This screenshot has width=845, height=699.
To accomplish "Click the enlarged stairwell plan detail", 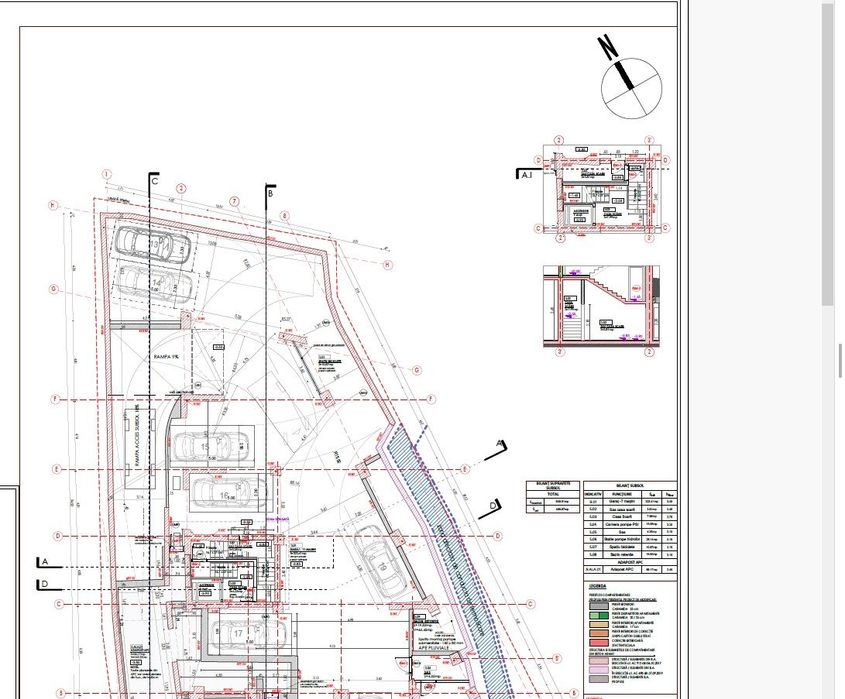I will [602, 191].
